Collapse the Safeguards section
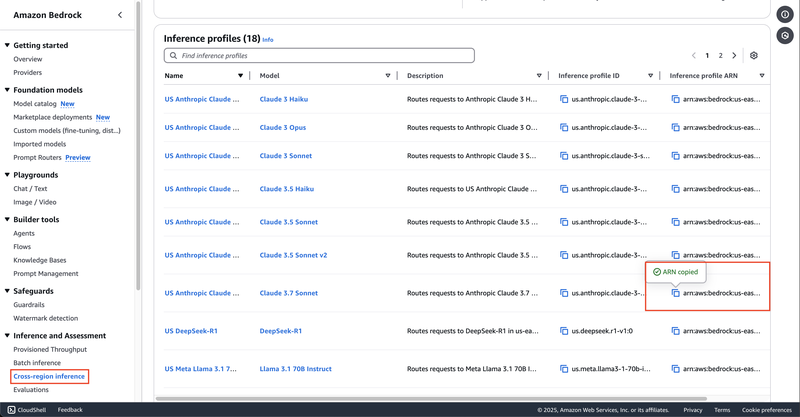The image size is (800, 417). tap(7, 291)
